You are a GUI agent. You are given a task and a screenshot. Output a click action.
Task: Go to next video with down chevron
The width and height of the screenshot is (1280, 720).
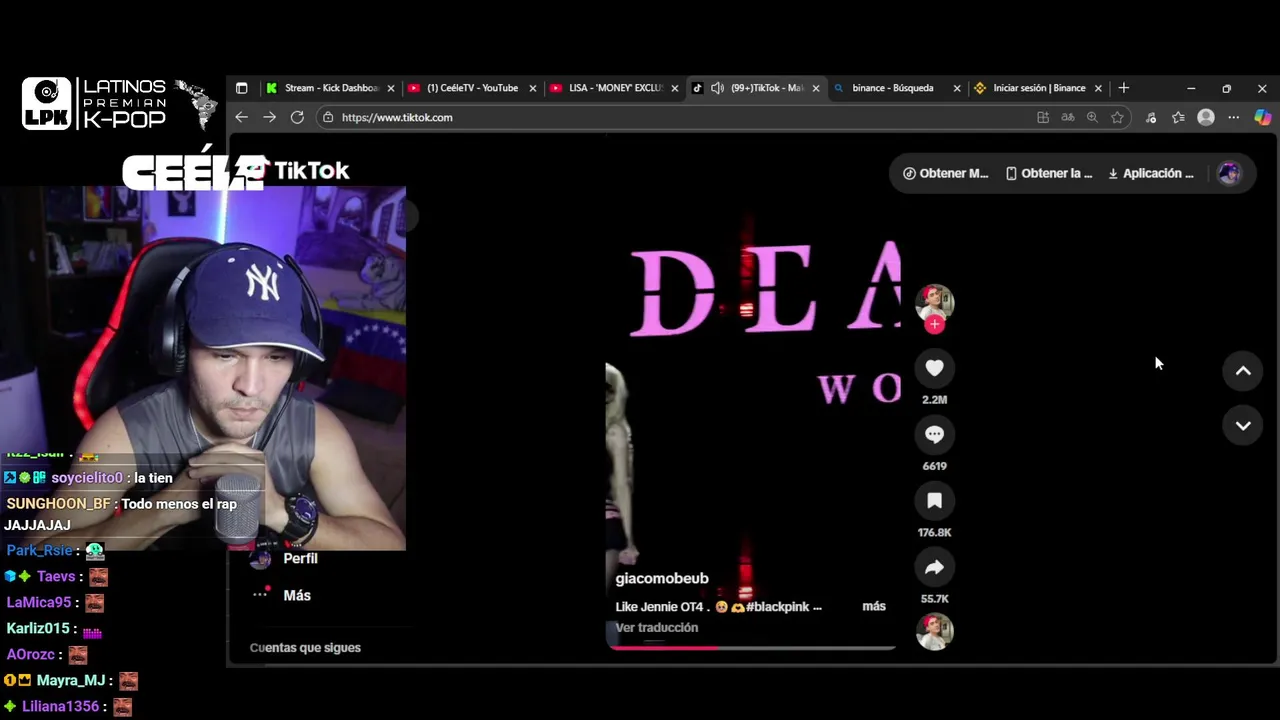point(1243,426)
